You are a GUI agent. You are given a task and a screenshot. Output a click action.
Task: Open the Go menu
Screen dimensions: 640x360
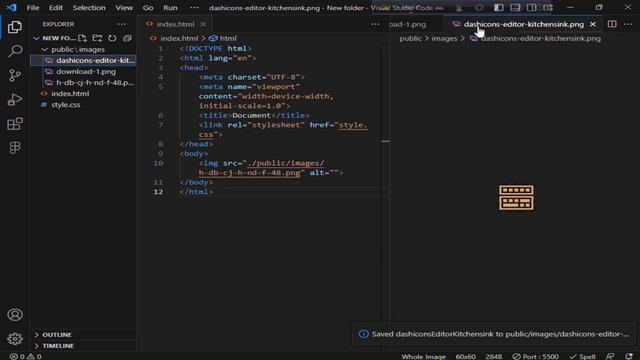[148, 7]
